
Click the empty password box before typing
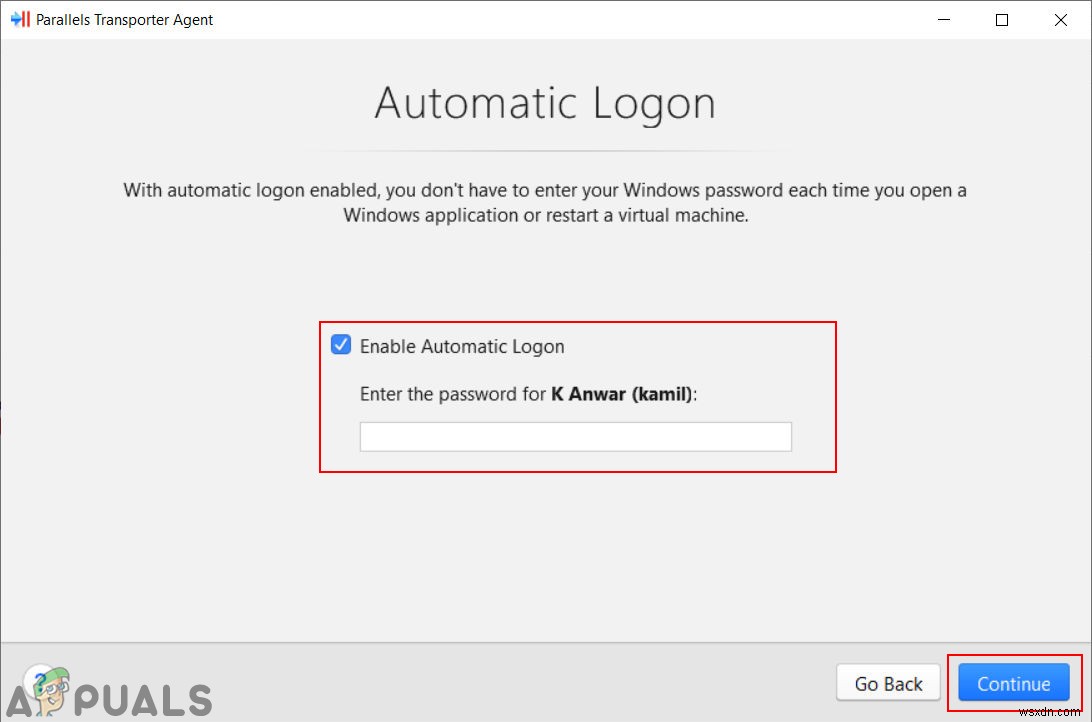574,436
